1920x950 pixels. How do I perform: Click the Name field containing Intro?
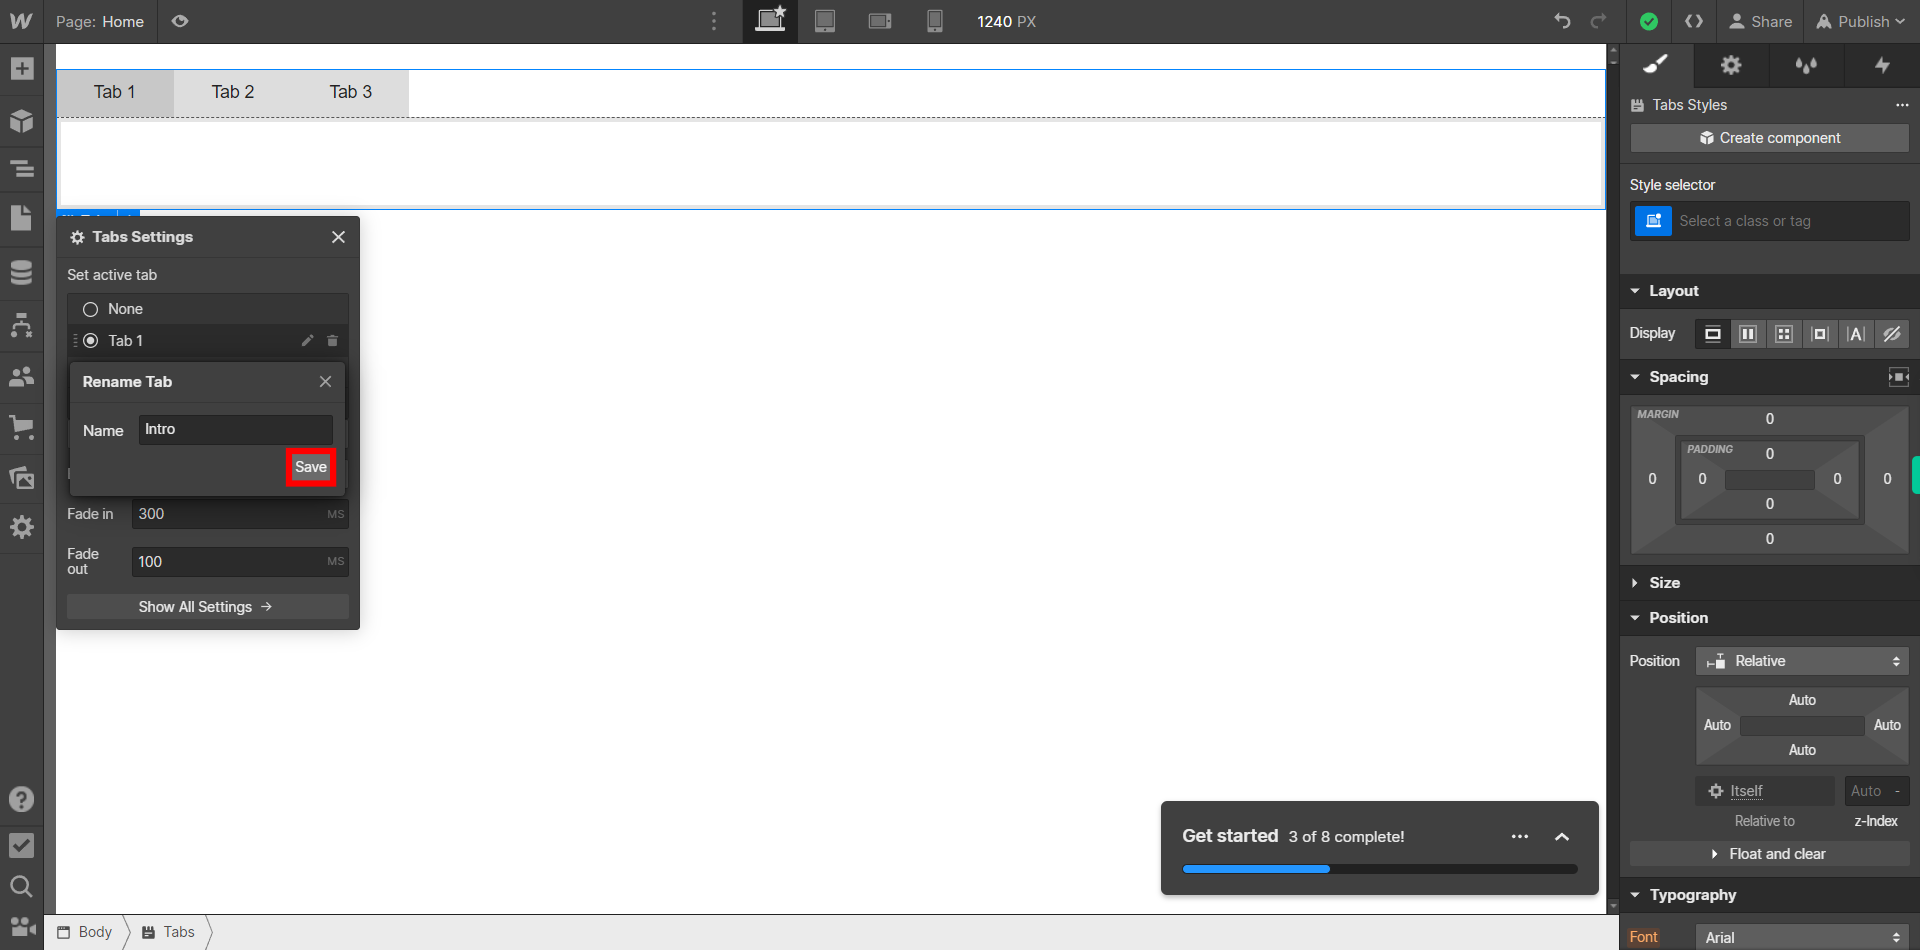236,430
